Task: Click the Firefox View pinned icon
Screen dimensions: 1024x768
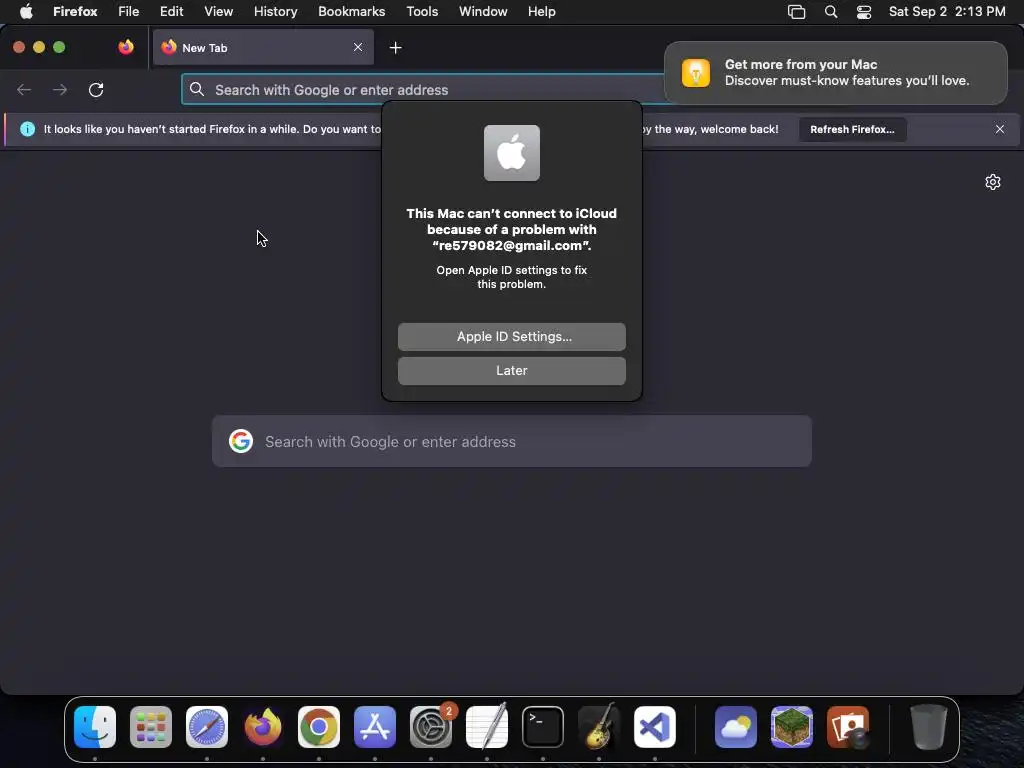Action: tap(126, 47)
